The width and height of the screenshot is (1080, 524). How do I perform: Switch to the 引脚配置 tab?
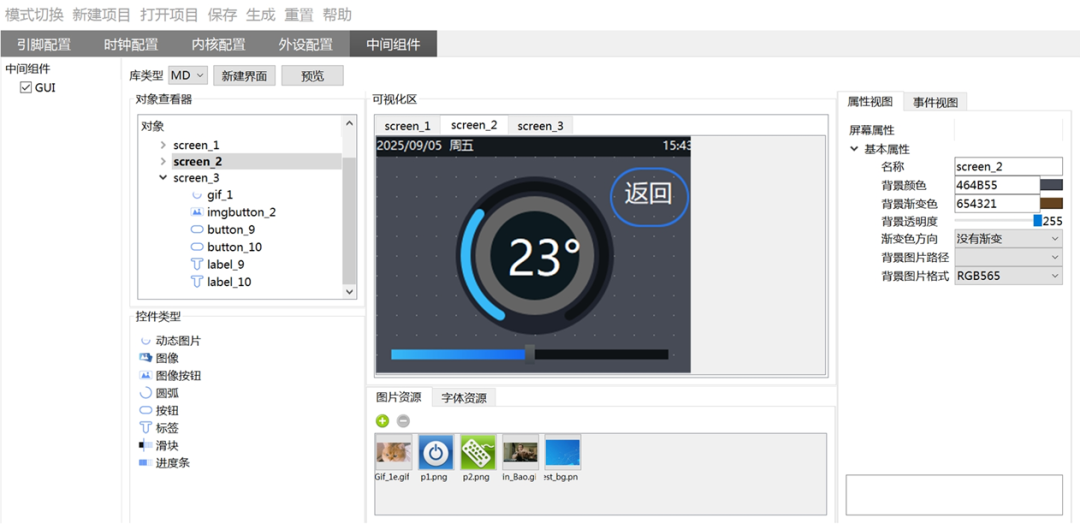click(44, 44)
